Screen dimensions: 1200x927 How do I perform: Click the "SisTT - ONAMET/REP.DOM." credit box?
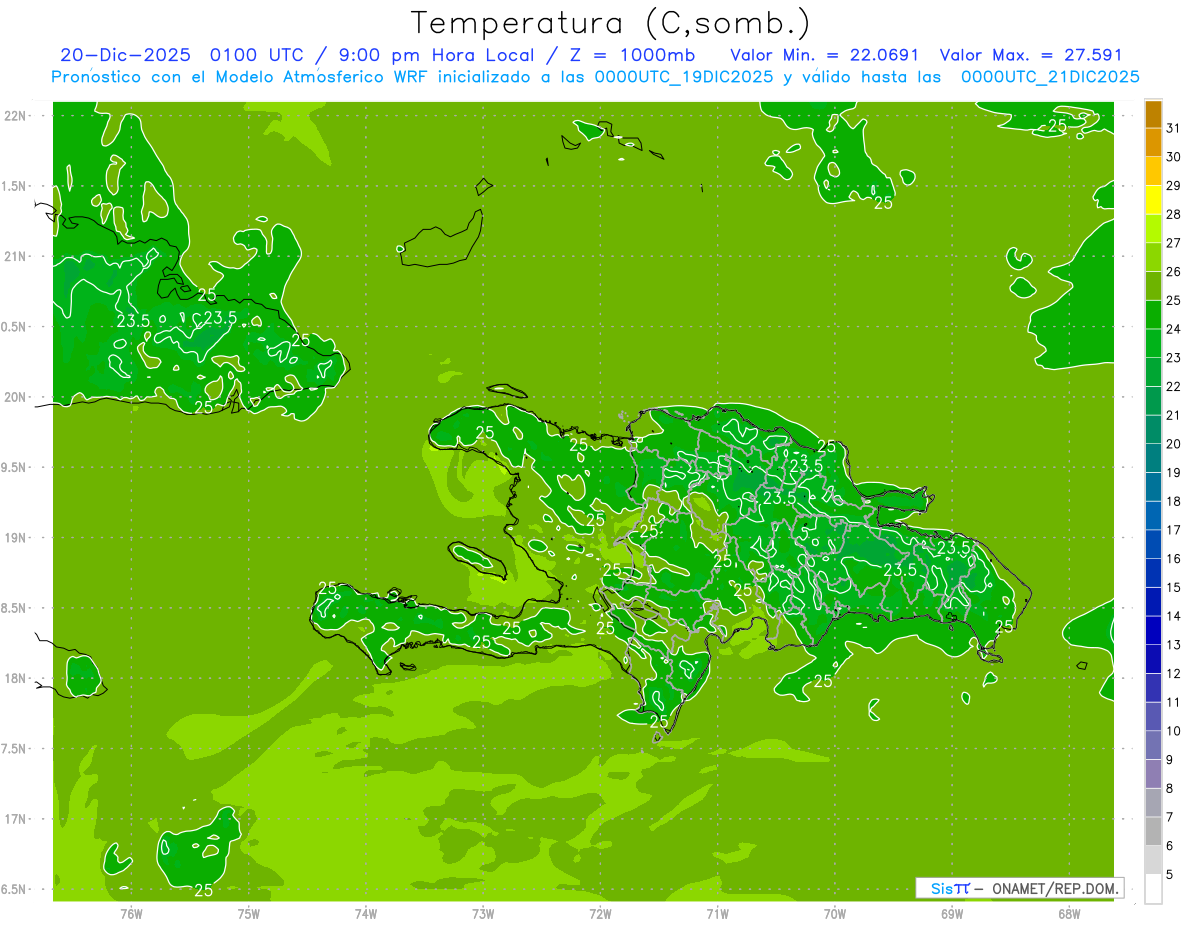coord(1020,888)
